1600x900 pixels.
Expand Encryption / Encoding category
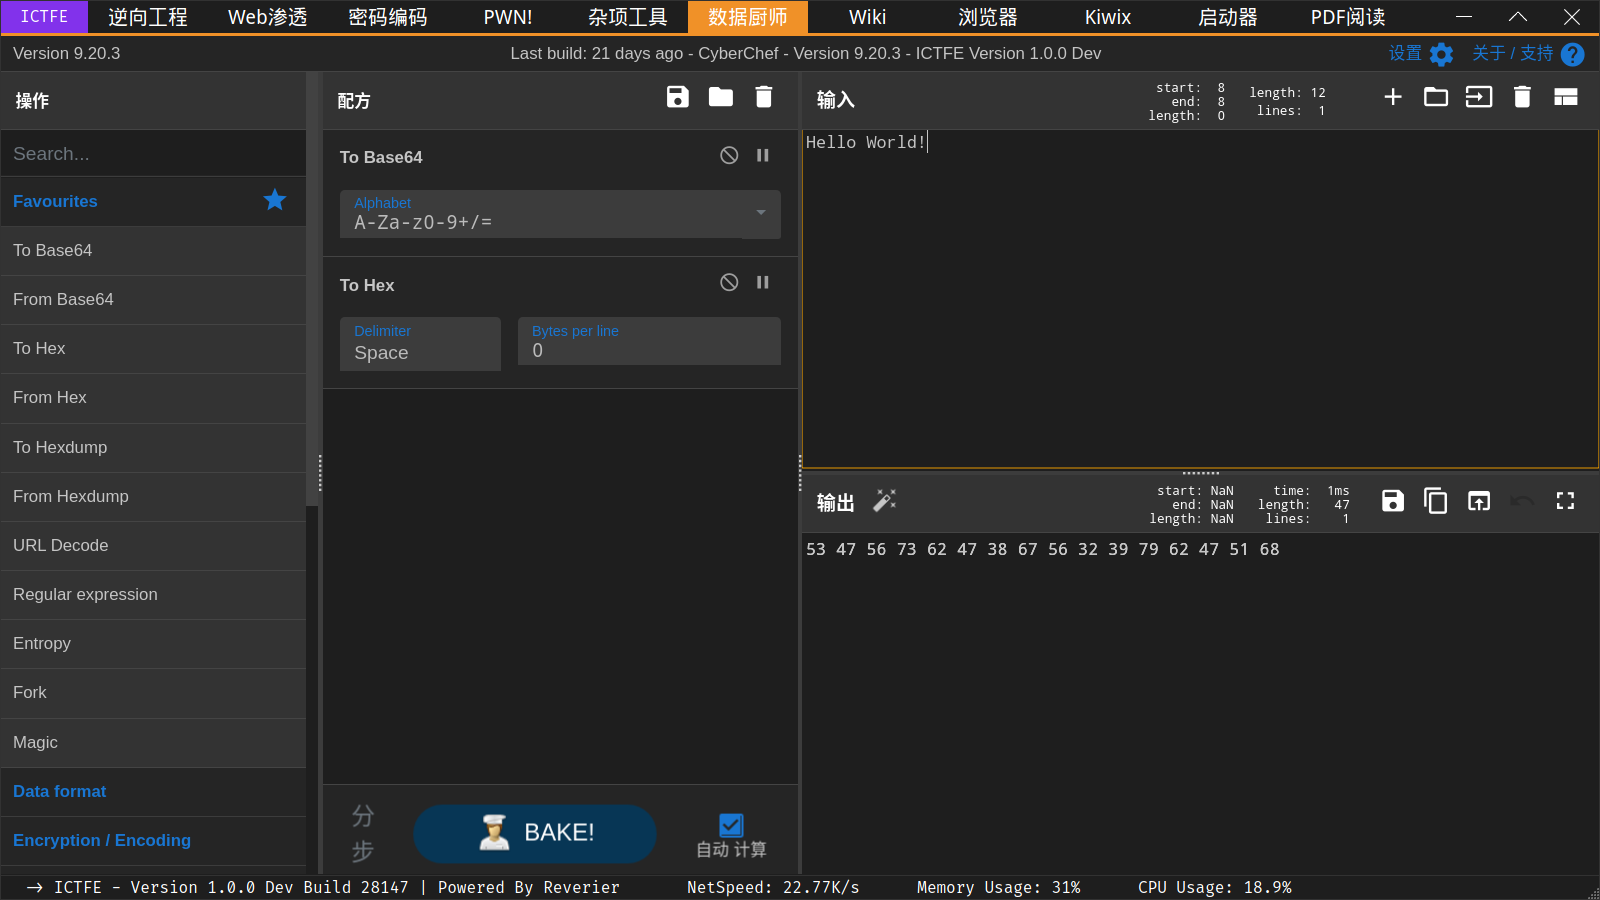153,840
